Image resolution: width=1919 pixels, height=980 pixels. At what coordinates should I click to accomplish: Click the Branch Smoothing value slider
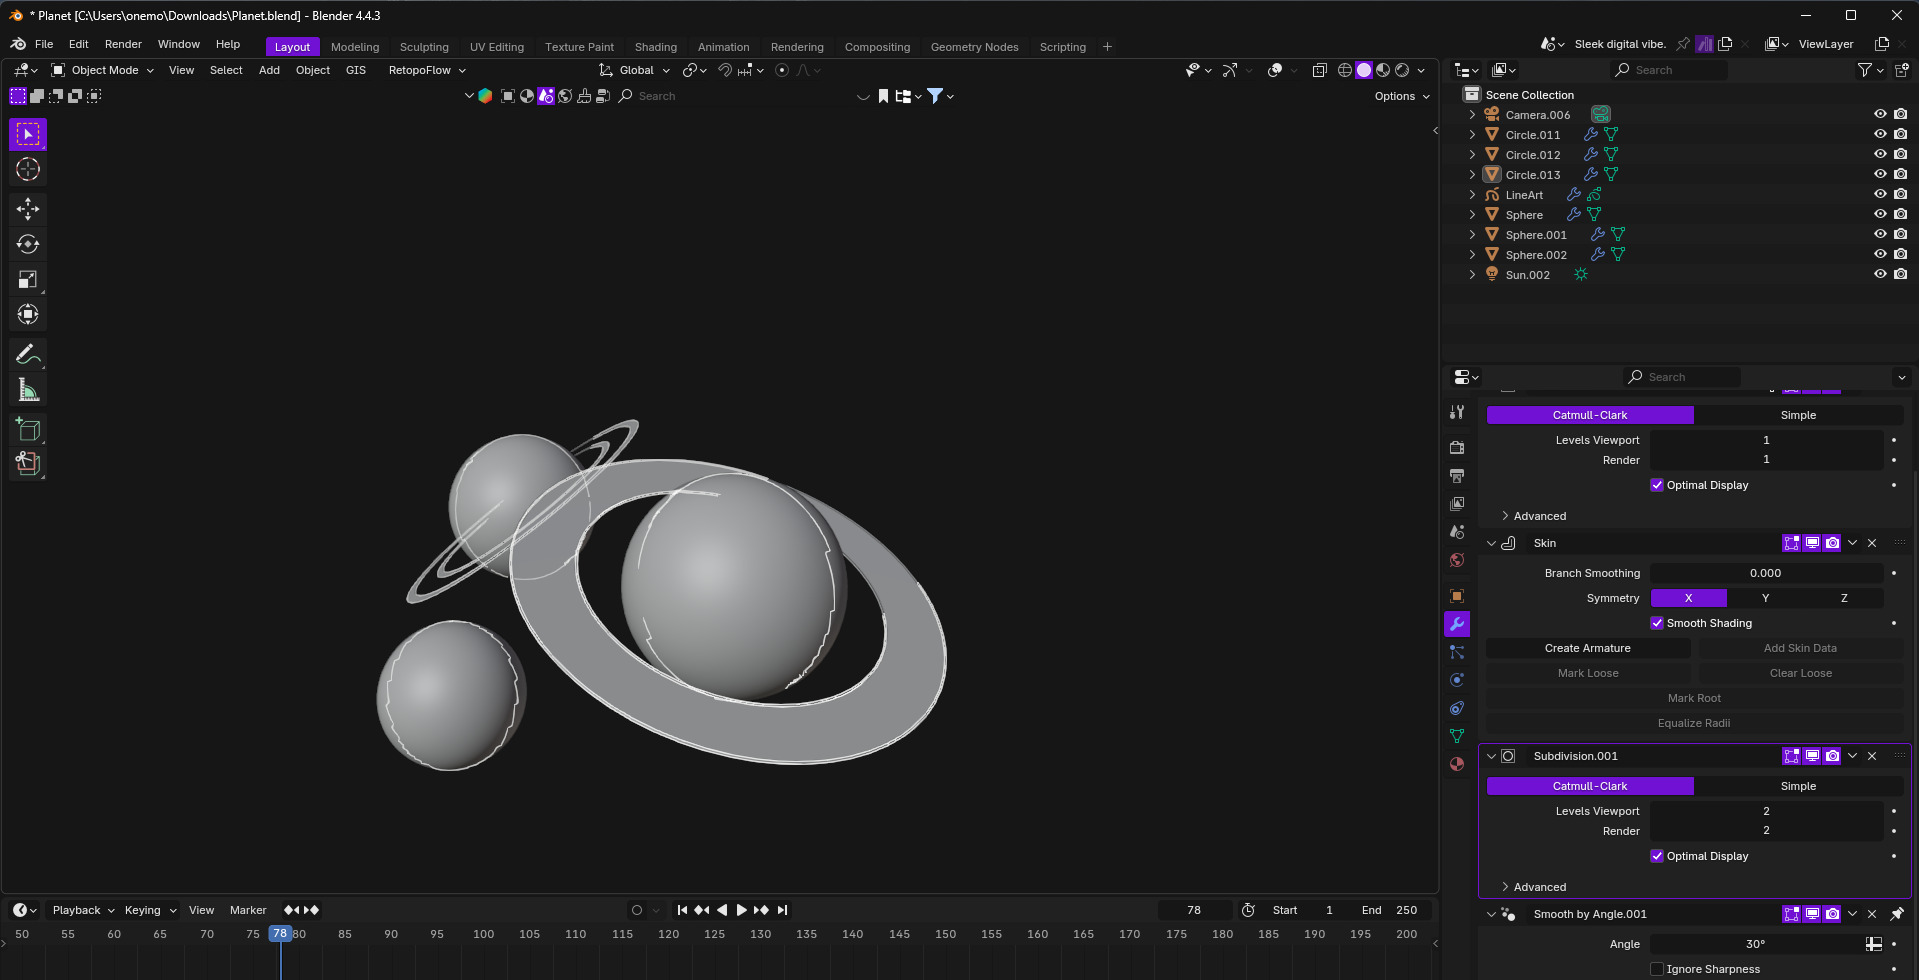point(1766,573)
